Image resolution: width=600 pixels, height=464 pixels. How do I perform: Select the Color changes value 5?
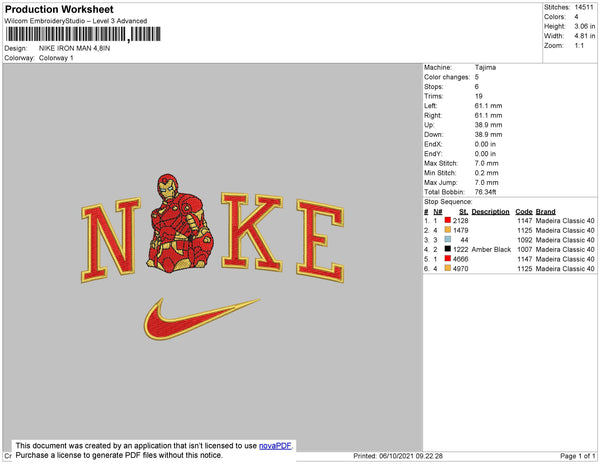point(477,77)
